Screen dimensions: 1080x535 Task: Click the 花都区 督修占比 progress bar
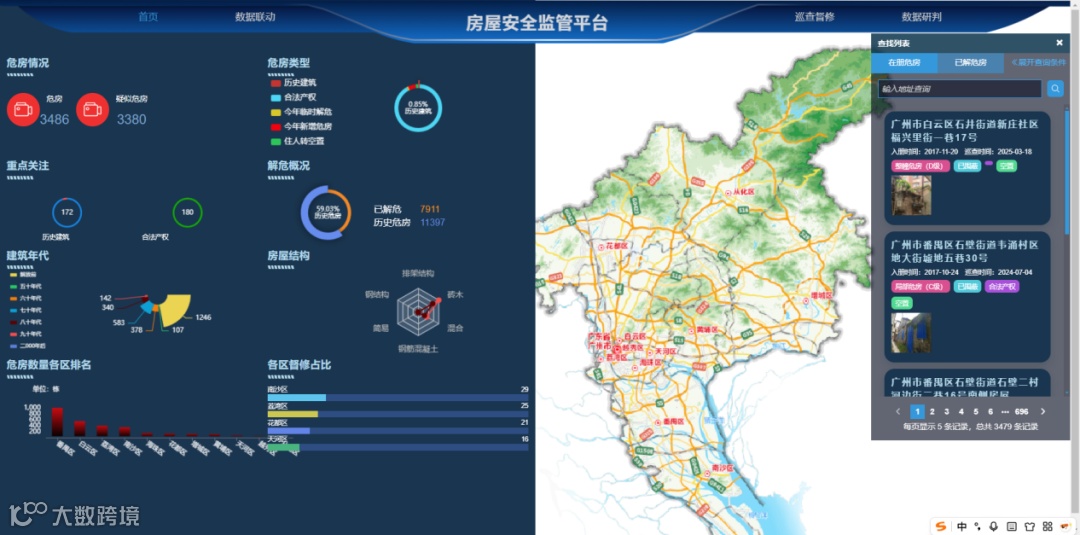click(x=397, y=430)
